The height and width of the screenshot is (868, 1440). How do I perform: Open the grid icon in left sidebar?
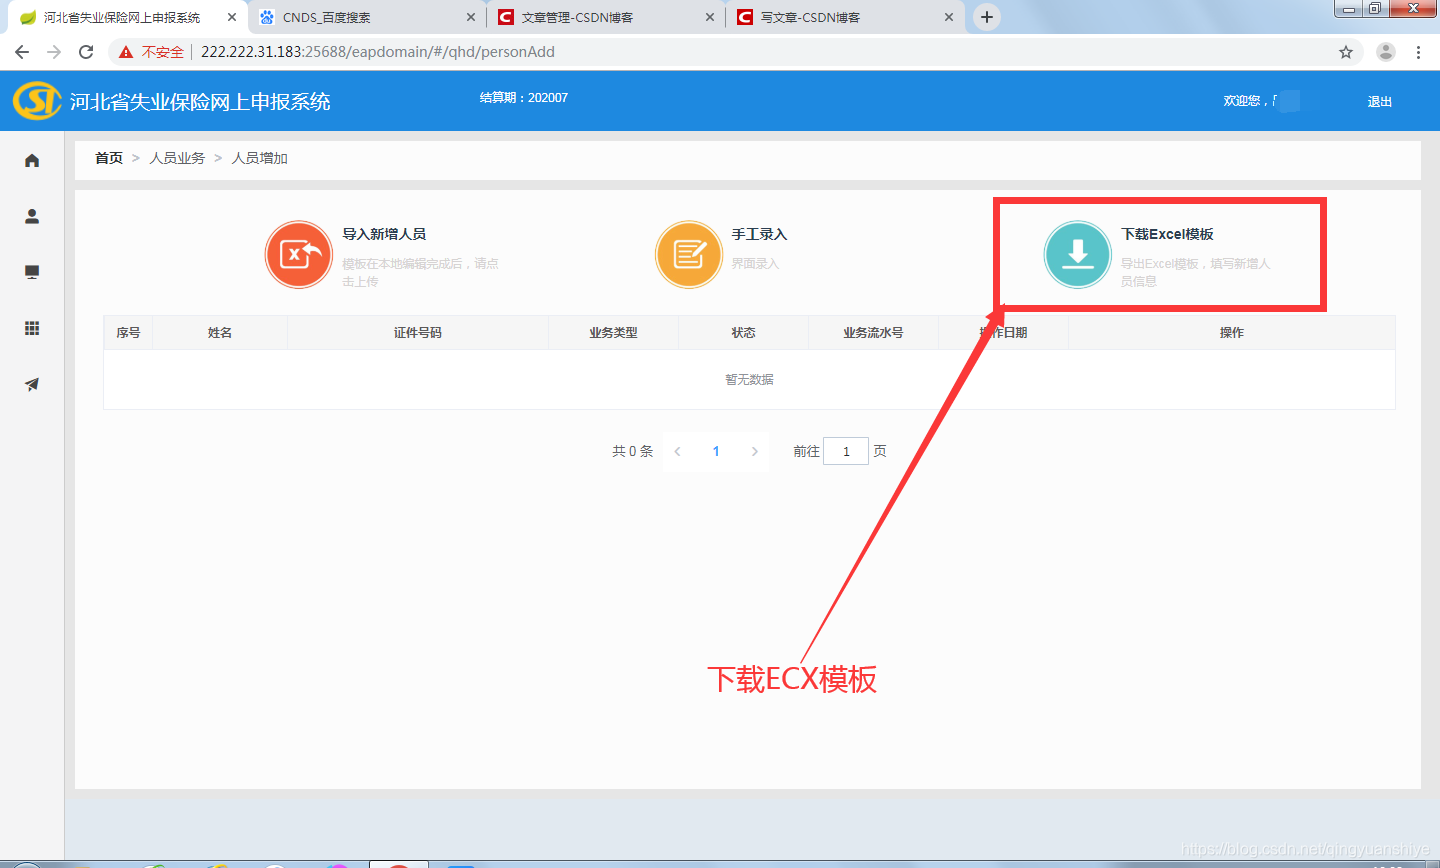click(x=32, y=328)
